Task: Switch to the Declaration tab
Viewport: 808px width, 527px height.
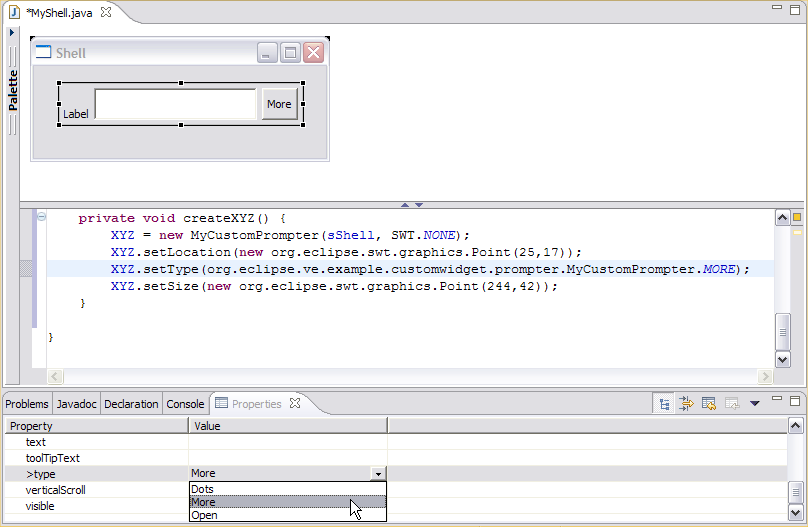Action: point(131,404)
